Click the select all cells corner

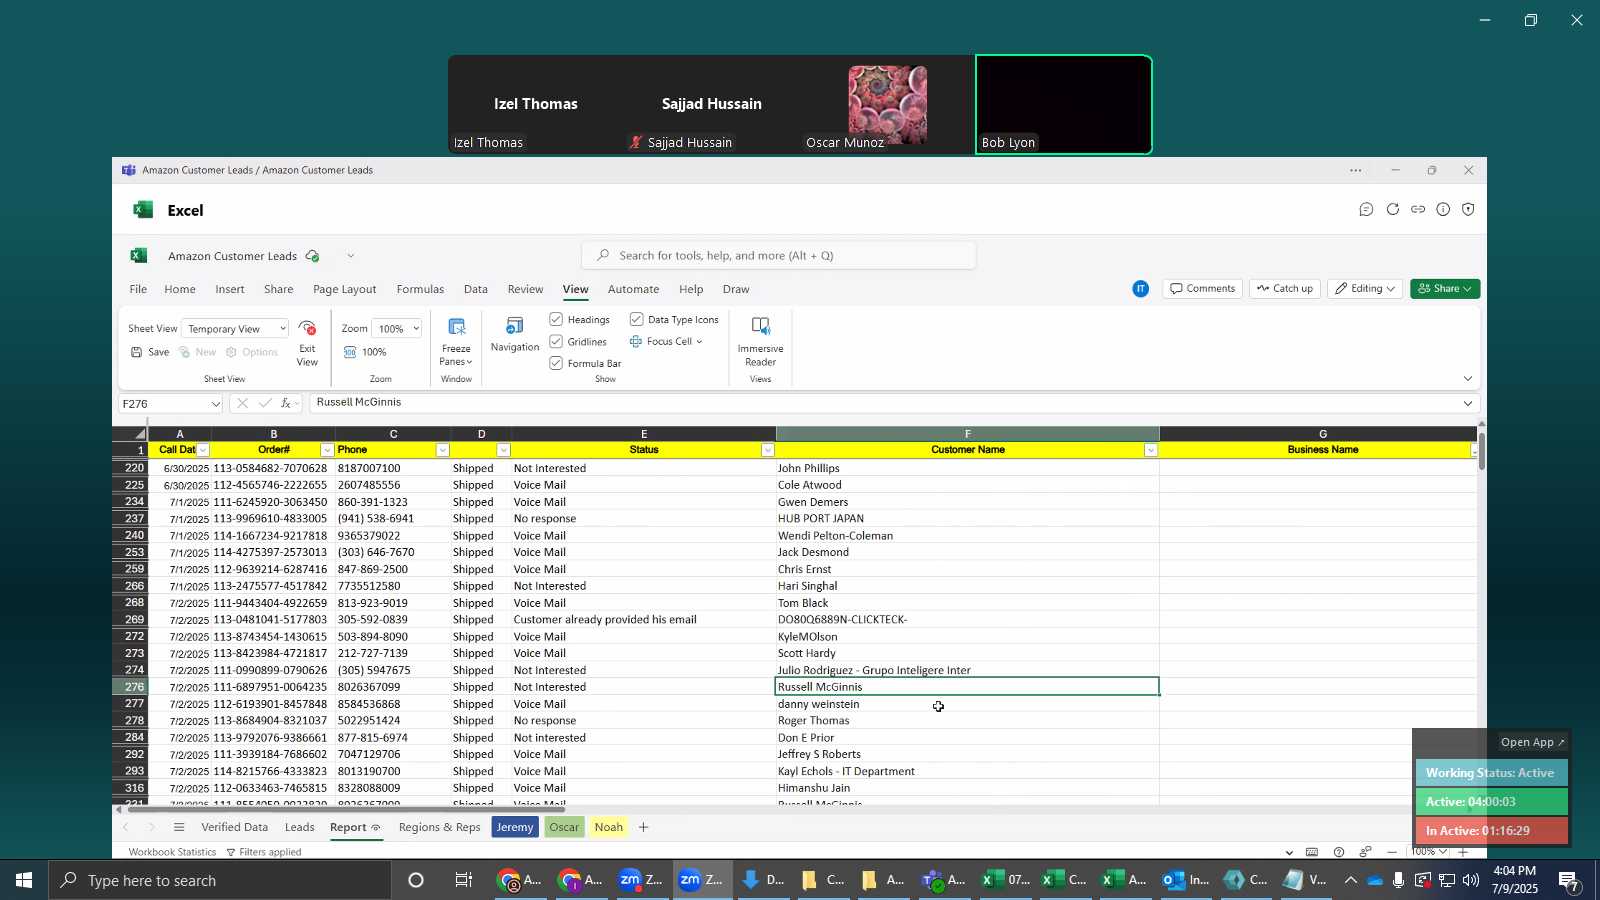(x=130, y=434)
